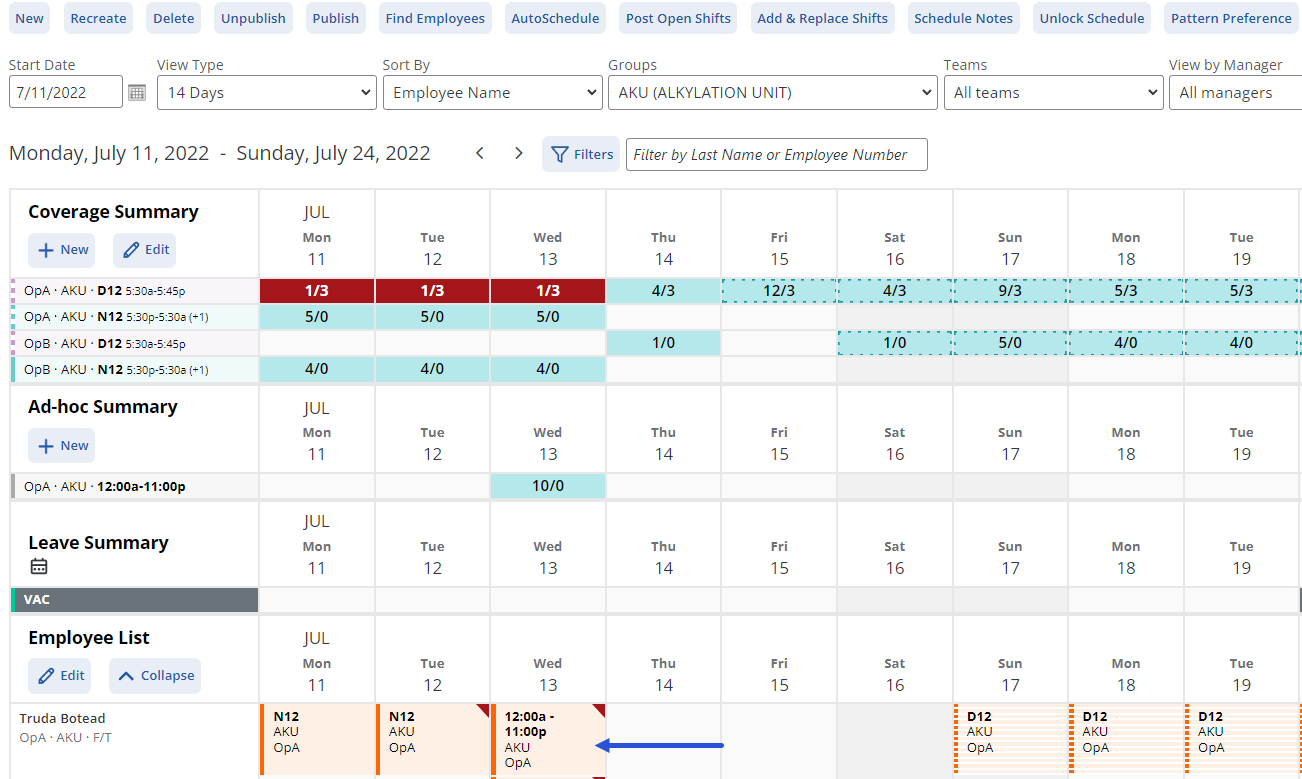Click 4/3 coverage cell on Thu 14
This screenshot has height=779, width=1302.
pyautogui.click(x=663, y=291)
